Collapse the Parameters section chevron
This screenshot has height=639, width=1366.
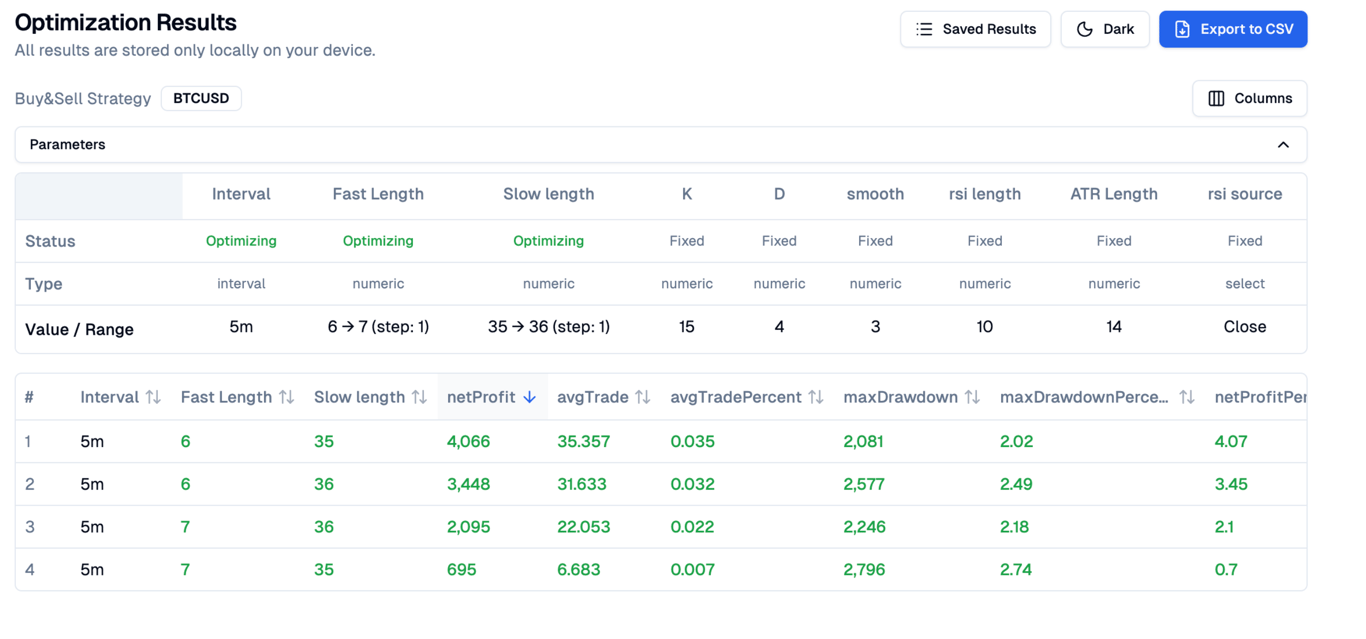pos(1283,145)
